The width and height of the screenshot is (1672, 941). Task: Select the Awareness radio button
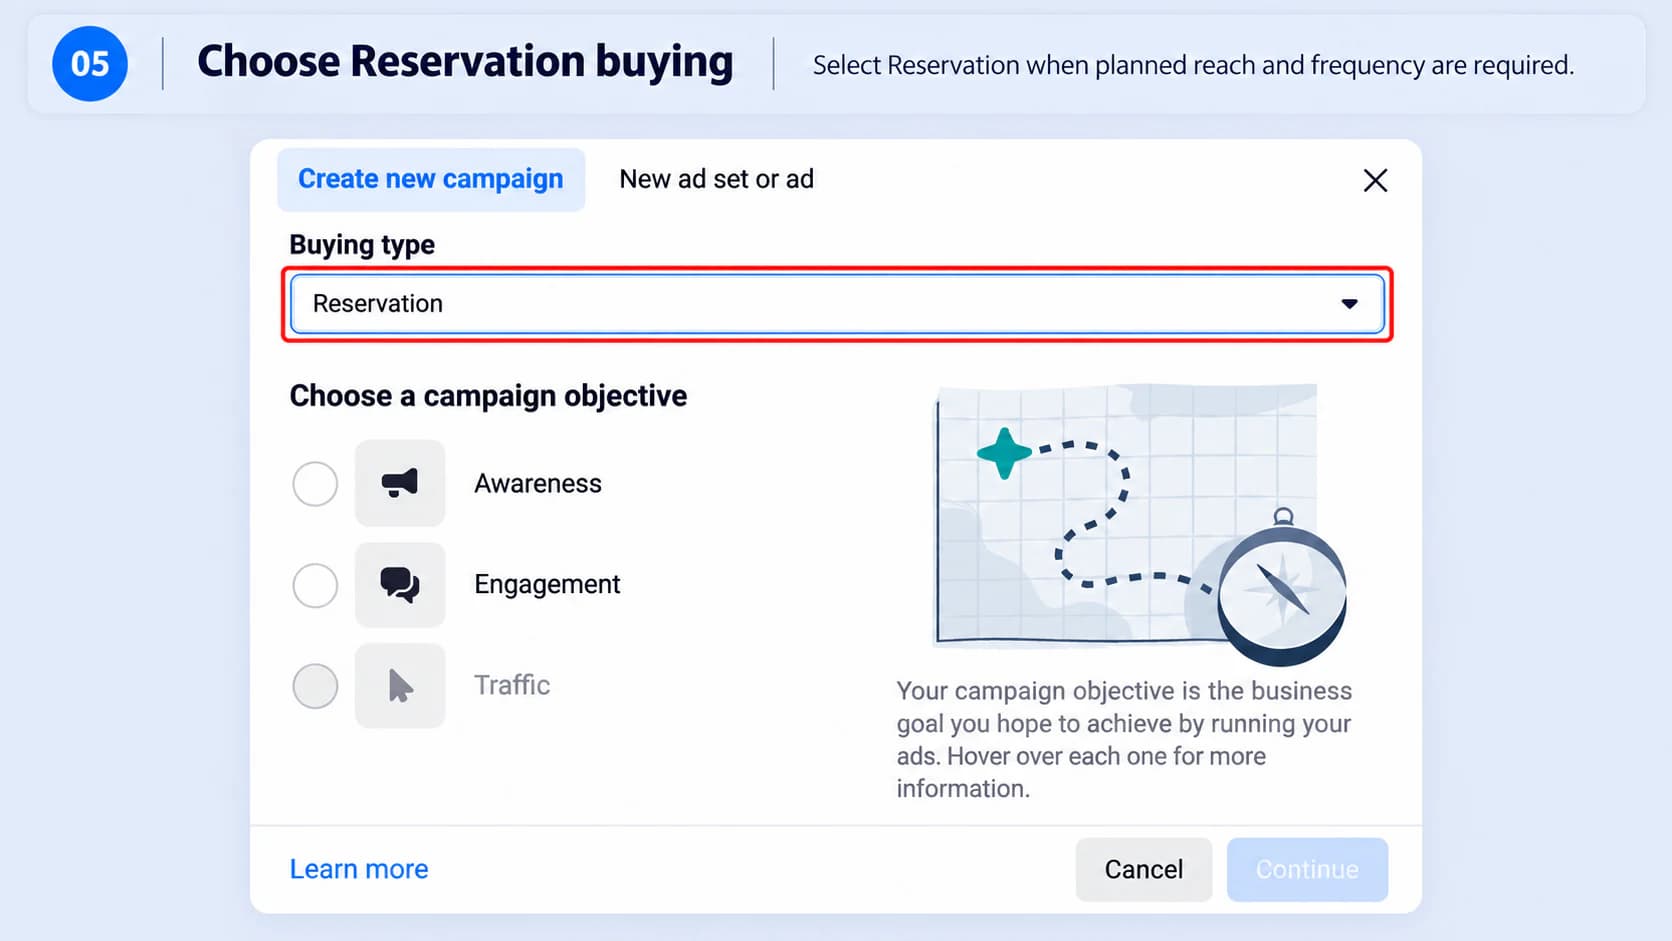click(315, 484)
